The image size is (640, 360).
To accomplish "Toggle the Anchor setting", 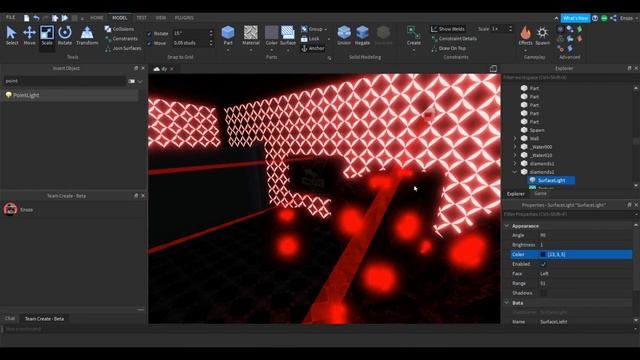I will coord(313,48).
